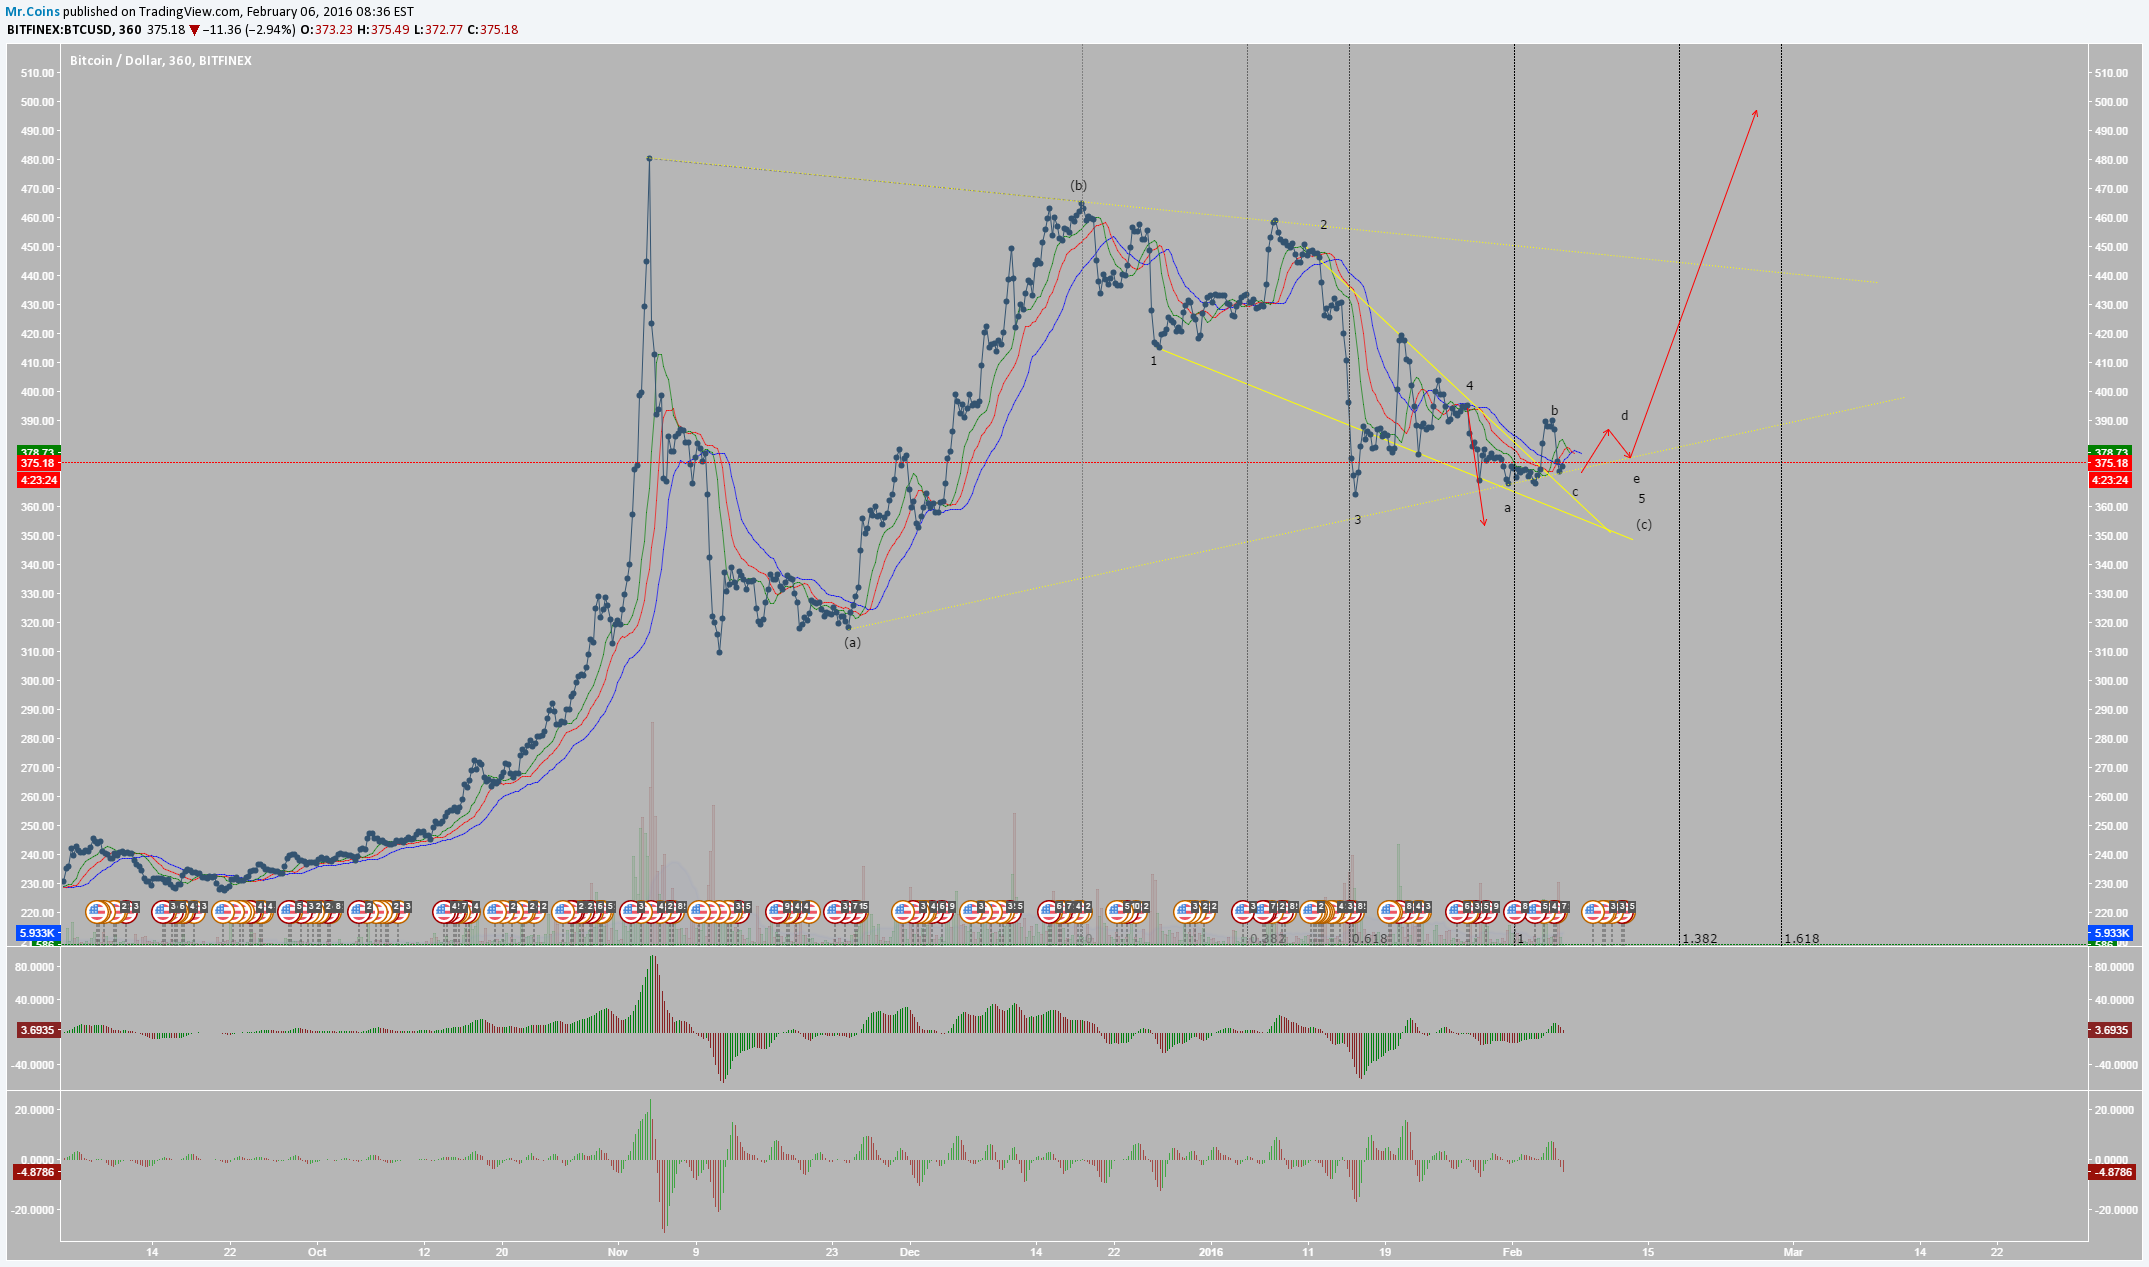
Task: Click red 375.18 price label on right axis
Action: (x=2110, y=464)
